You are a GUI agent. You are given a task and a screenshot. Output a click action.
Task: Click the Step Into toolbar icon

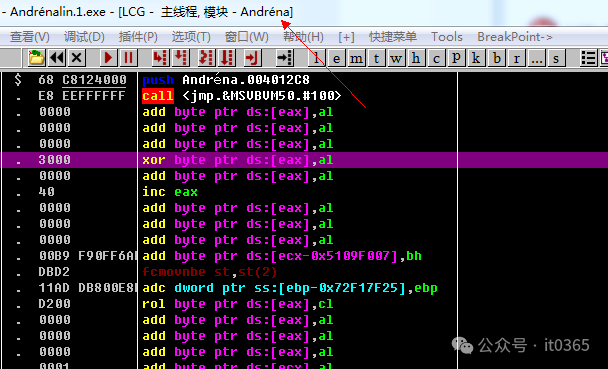[x=160, y=58]
